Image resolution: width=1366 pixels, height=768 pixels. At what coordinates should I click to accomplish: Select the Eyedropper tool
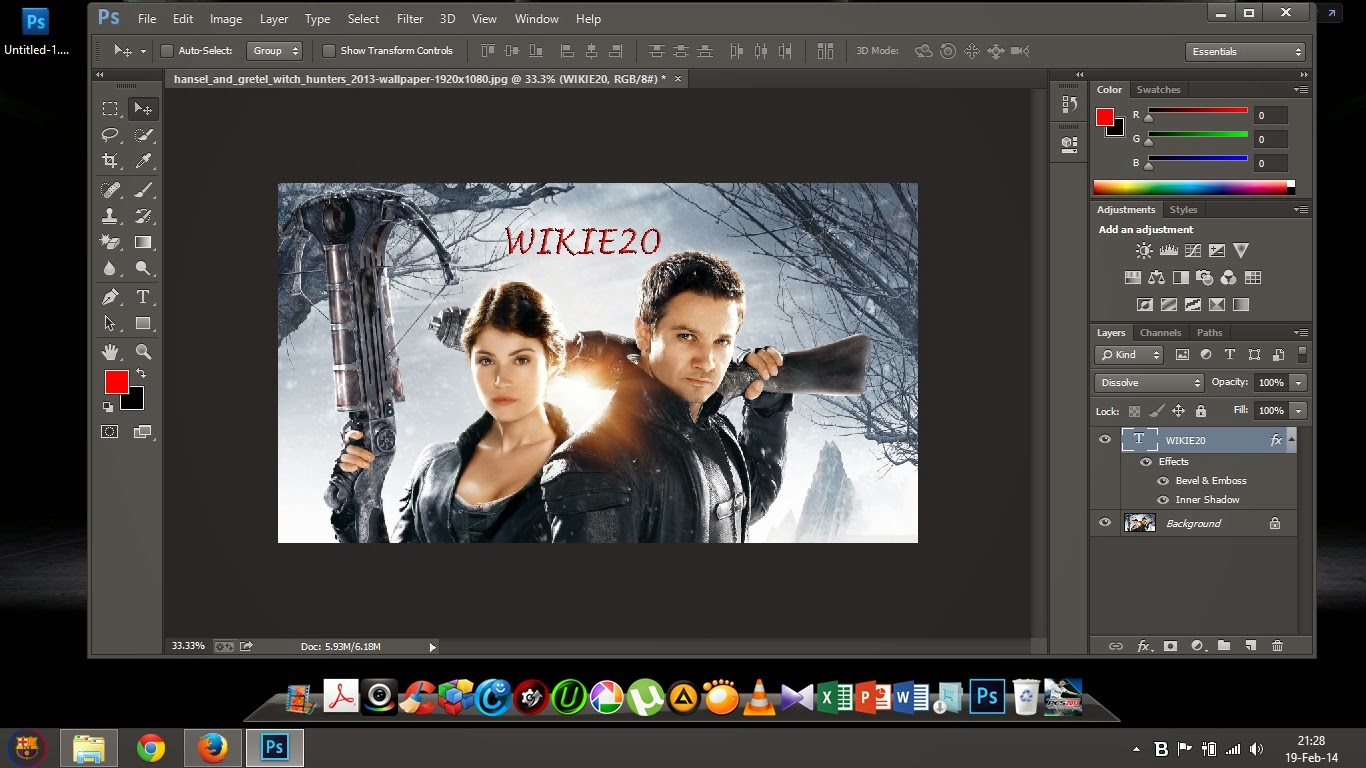(x=143, y=161)
